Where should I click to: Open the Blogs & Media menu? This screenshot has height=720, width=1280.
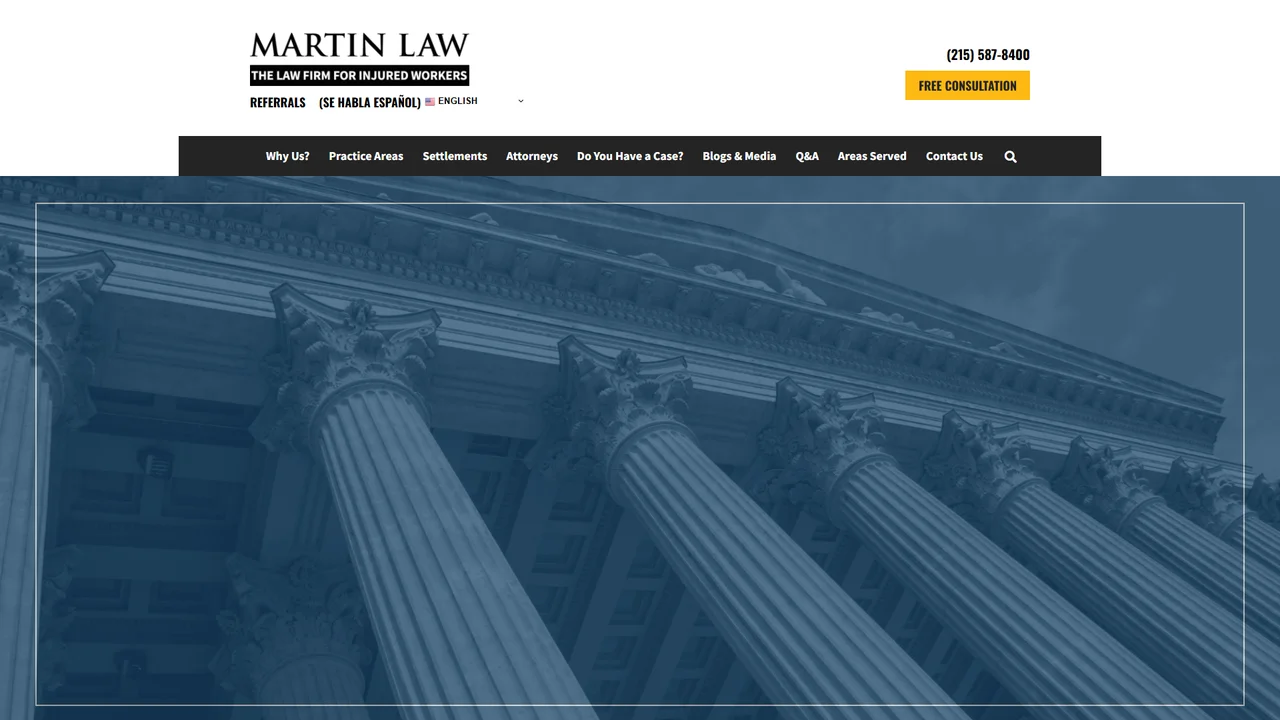click(739, 156)
